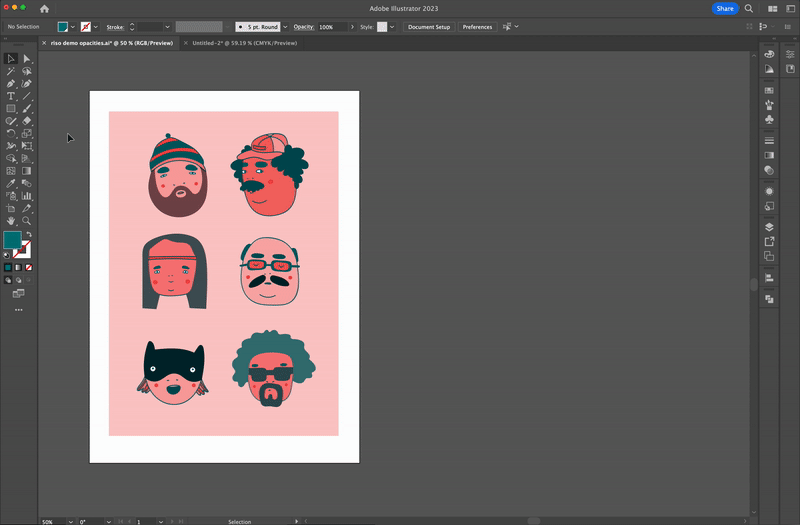The width and height of the screenshot is (800, 525).
Task: Switch to Untitled-2 document tab
Action: [244, 43]
